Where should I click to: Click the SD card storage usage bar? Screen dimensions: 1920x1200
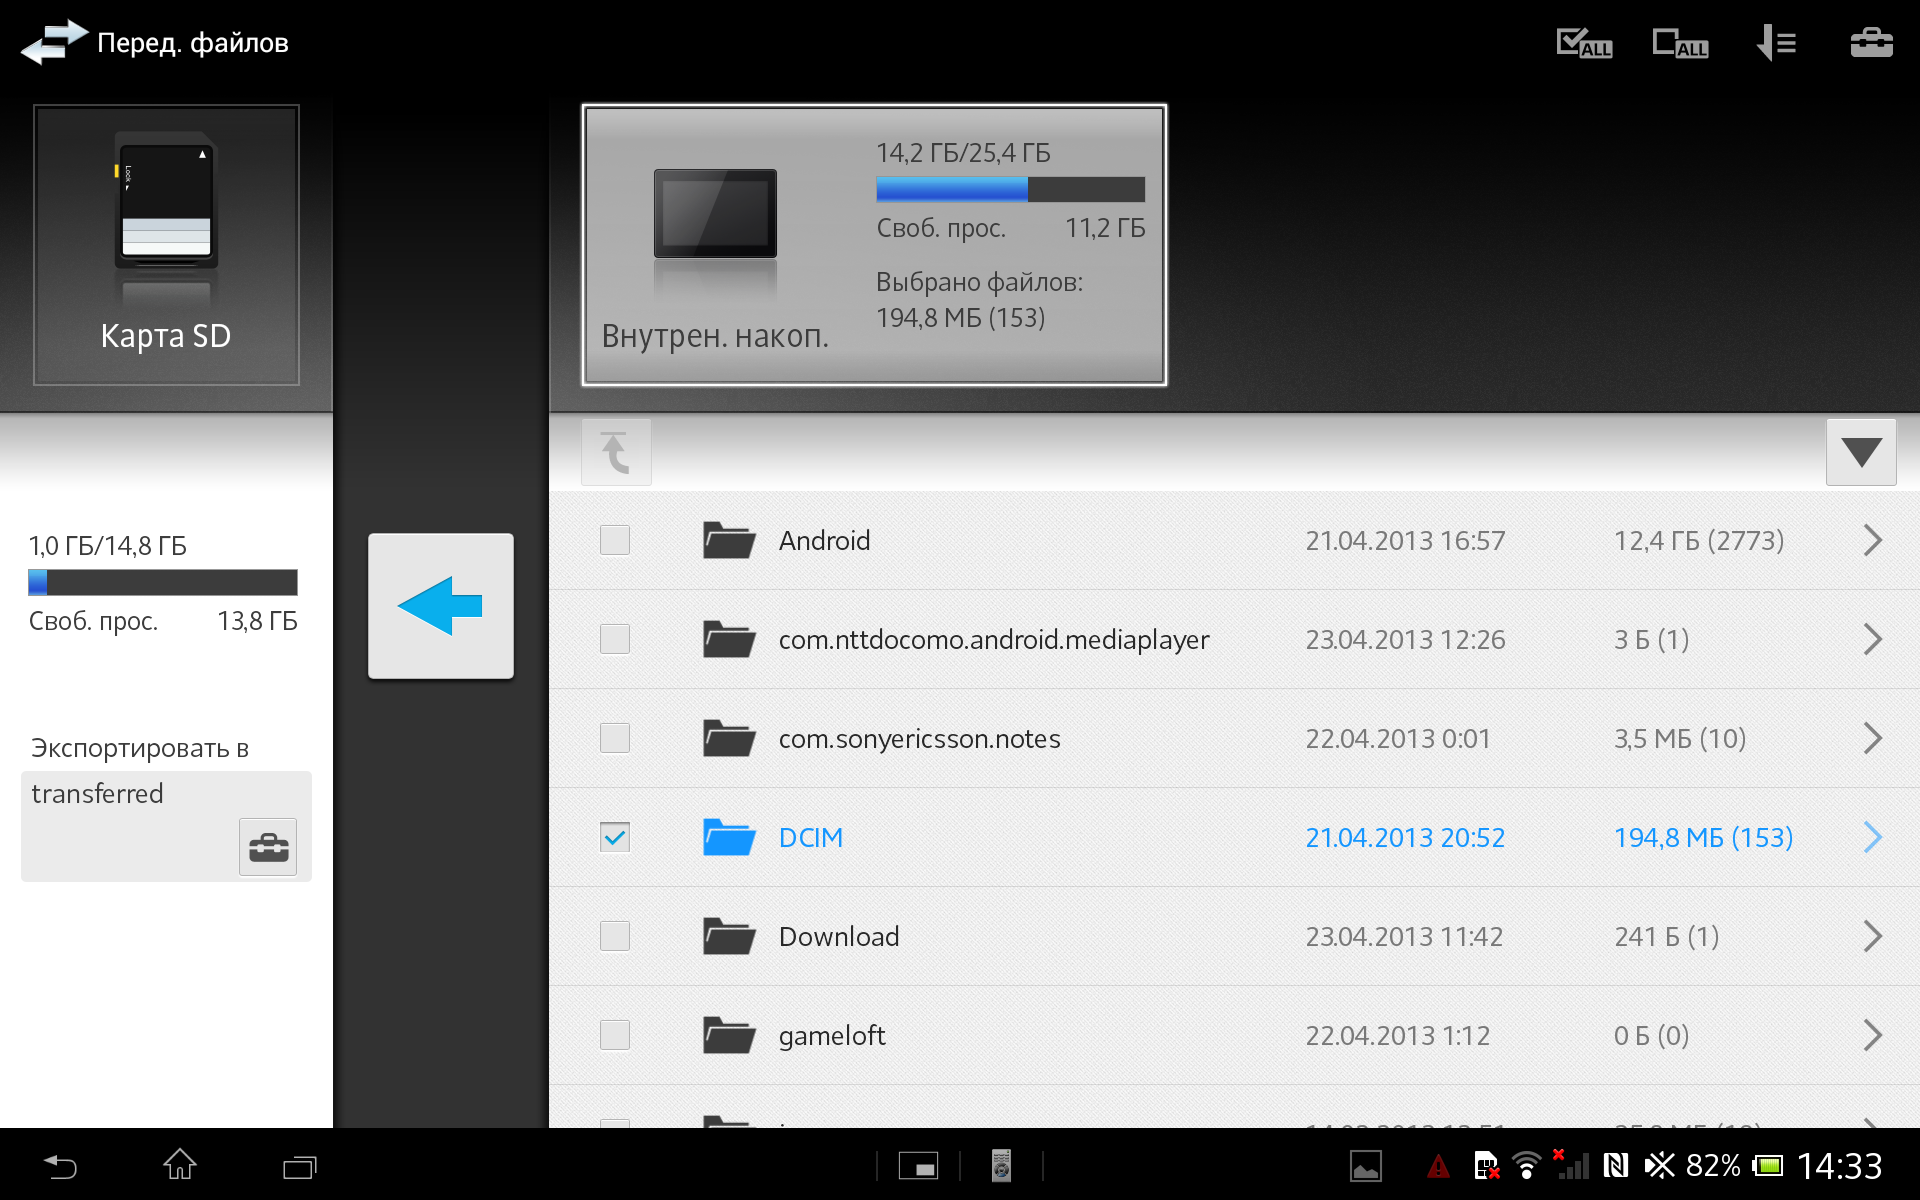point(163,582)
